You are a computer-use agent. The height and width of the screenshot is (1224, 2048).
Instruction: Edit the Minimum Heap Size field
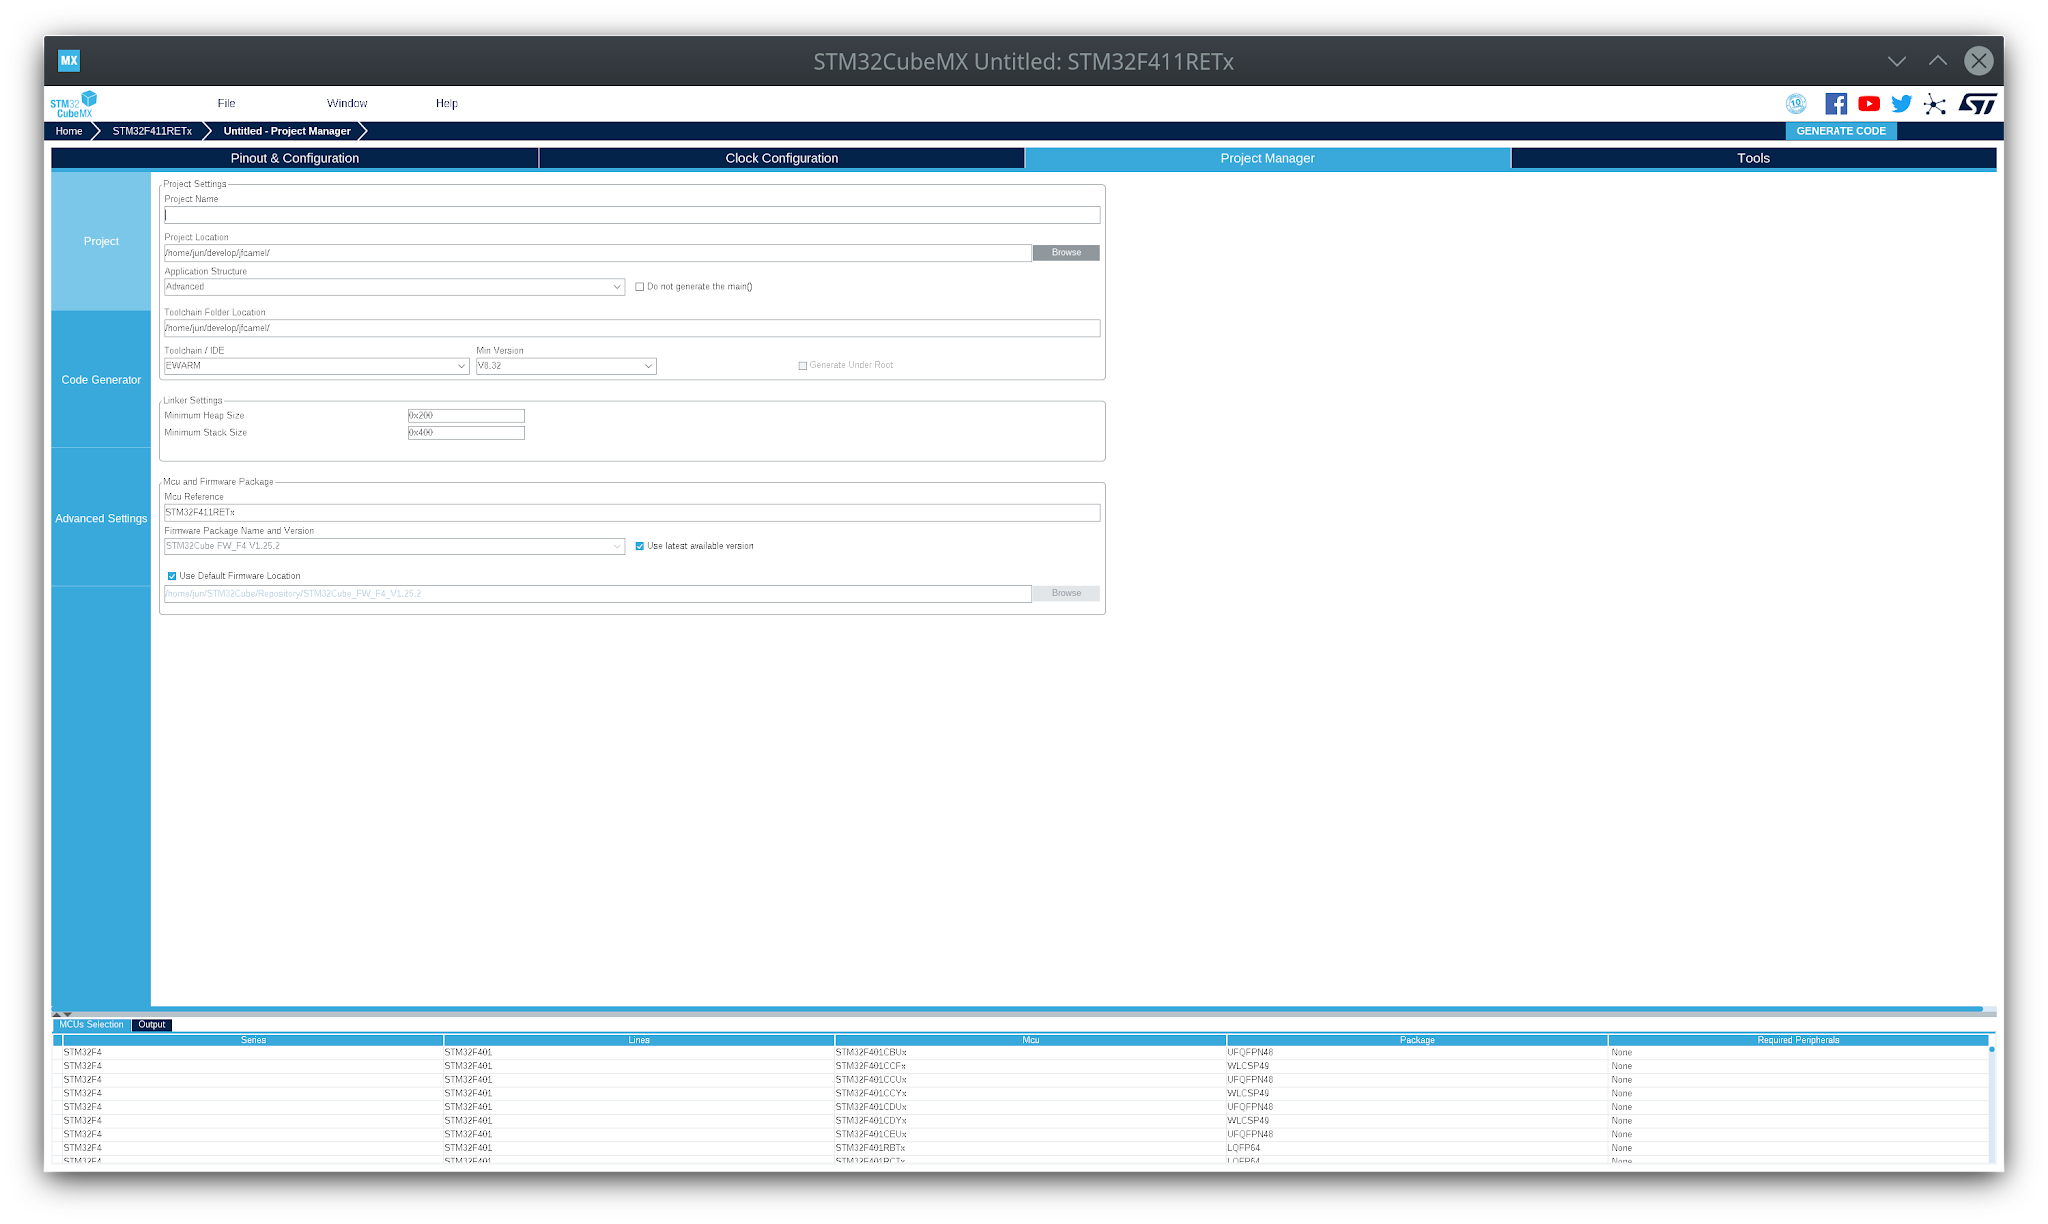coord(466,416)
